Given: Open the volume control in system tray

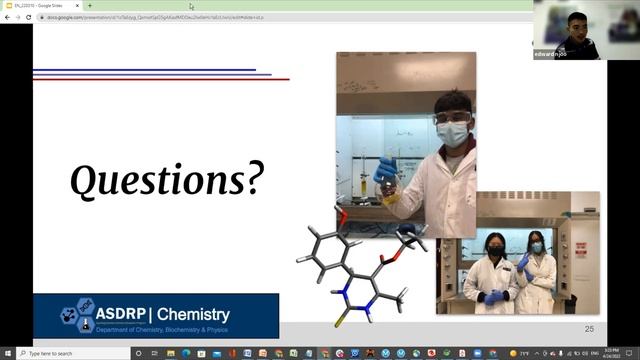Looking at the screenshot, I should click(585, 353).
